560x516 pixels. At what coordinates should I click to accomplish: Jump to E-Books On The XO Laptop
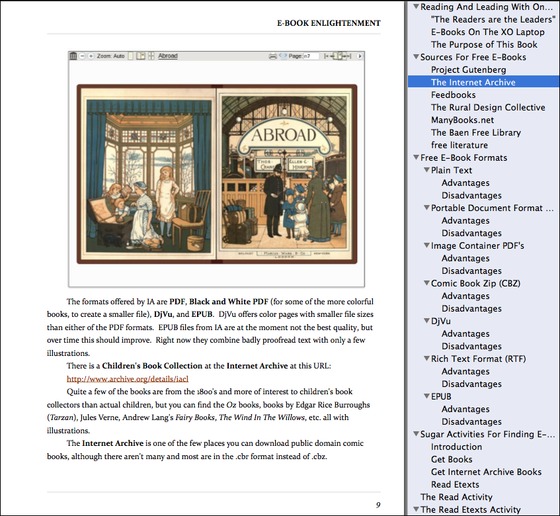coord(488,32)
